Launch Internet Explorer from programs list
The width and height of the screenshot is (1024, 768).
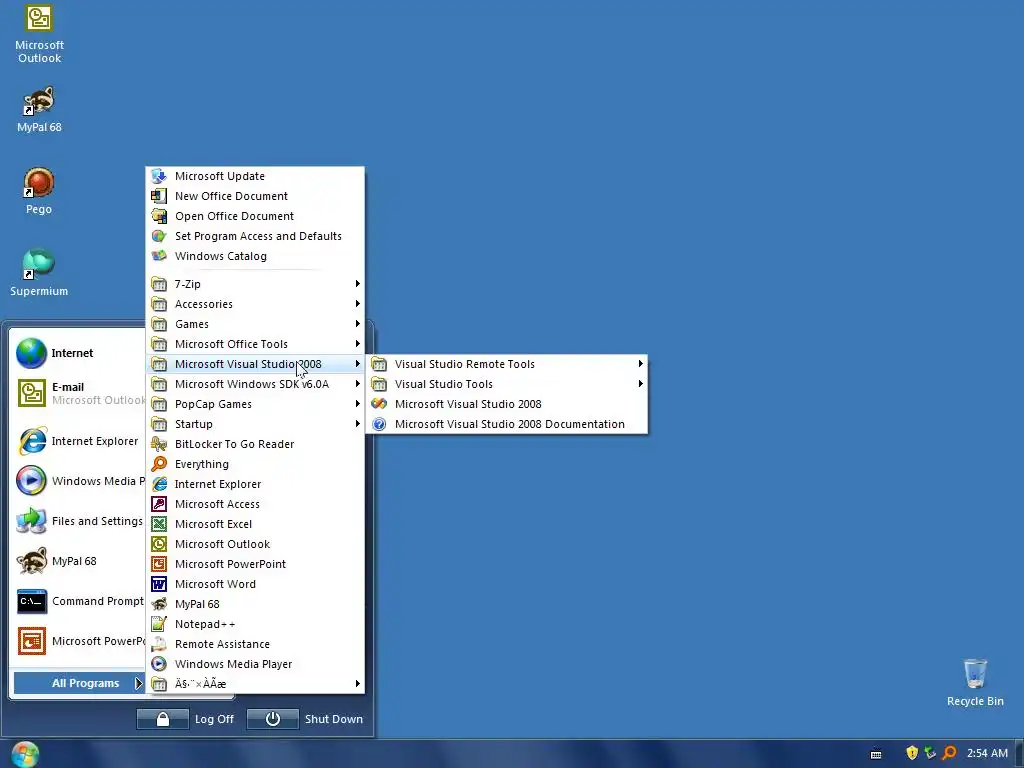point(255,484)
